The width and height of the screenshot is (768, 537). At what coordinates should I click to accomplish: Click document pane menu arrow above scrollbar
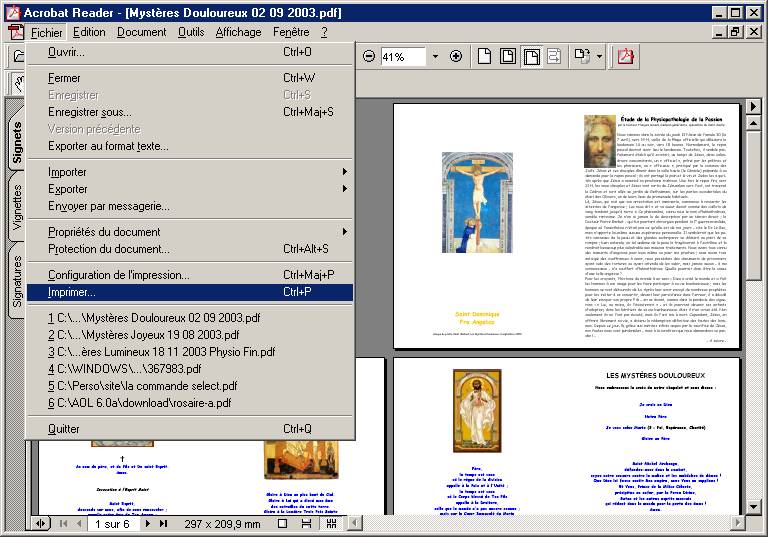click(x=753, y=106)
